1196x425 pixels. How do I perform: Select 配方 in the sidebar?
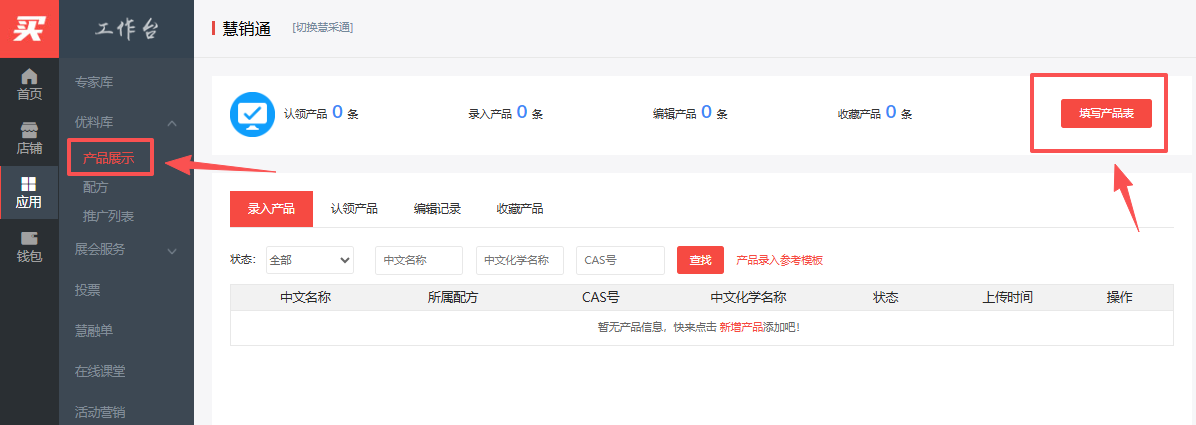96,187
